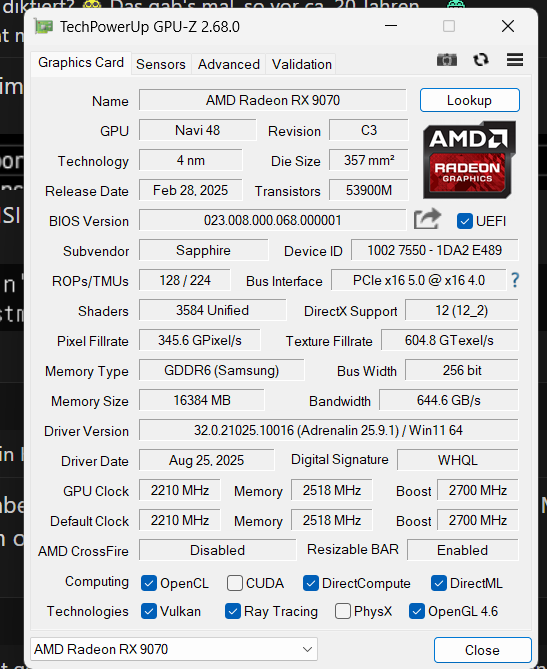The width and height of the screenshot is (547, 669).
Task: Click the GPU-Z title bar app icon
Action: [x=44, y=27]
